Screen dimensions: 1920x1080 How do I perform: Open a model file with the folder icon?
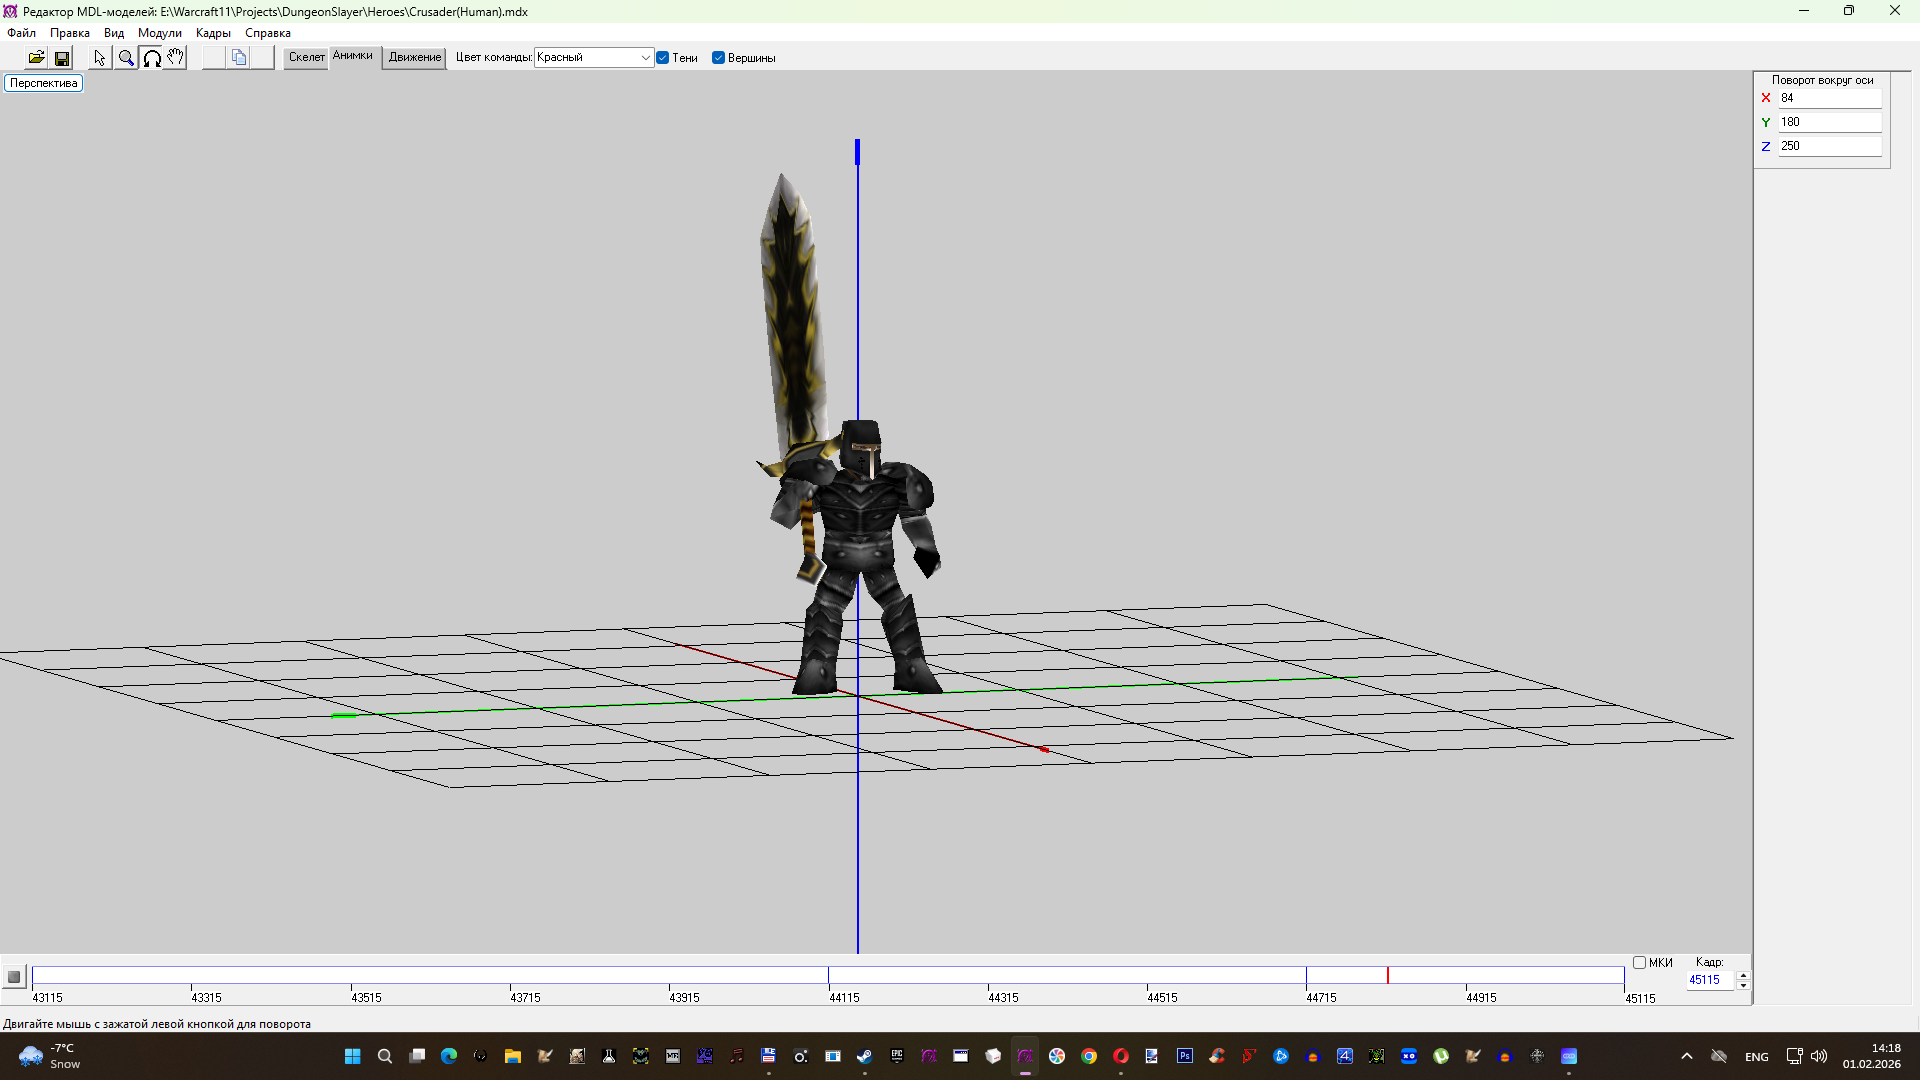point(36,58)
